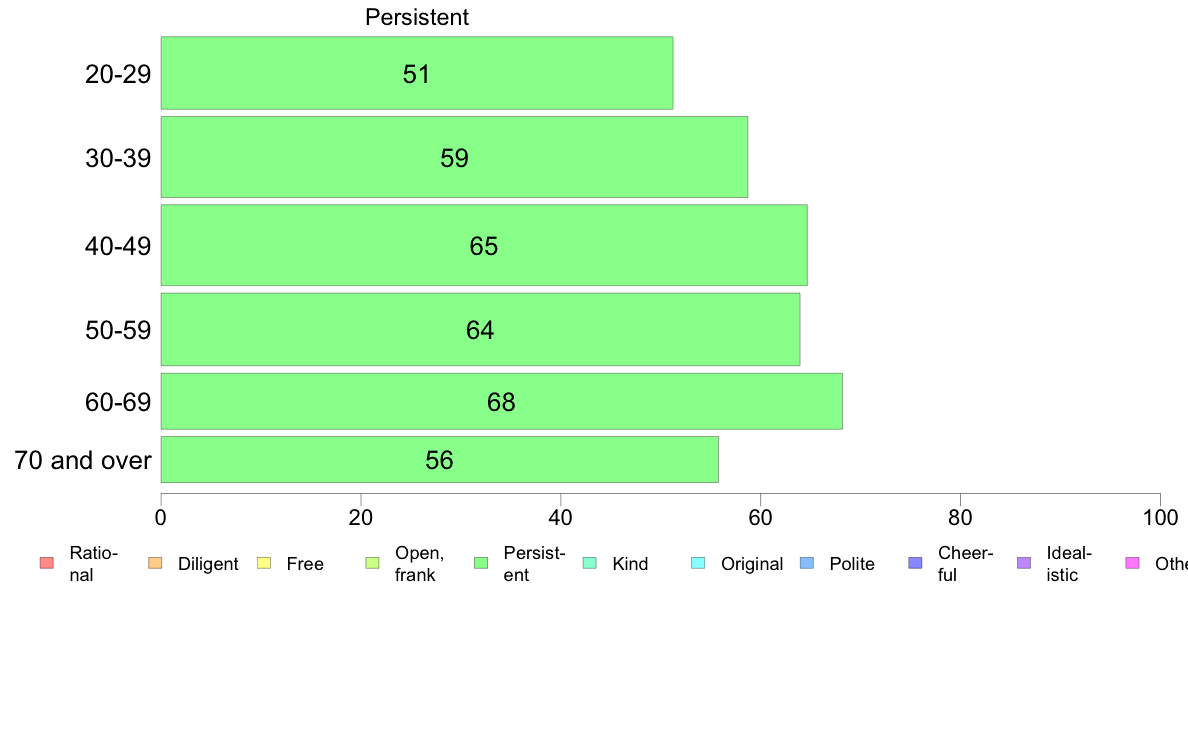Select the 50-59 bar showing 64
Image resolution: width=1188 pixels, height=736 pixels.
pyautogui.click(x=480, y=329)
